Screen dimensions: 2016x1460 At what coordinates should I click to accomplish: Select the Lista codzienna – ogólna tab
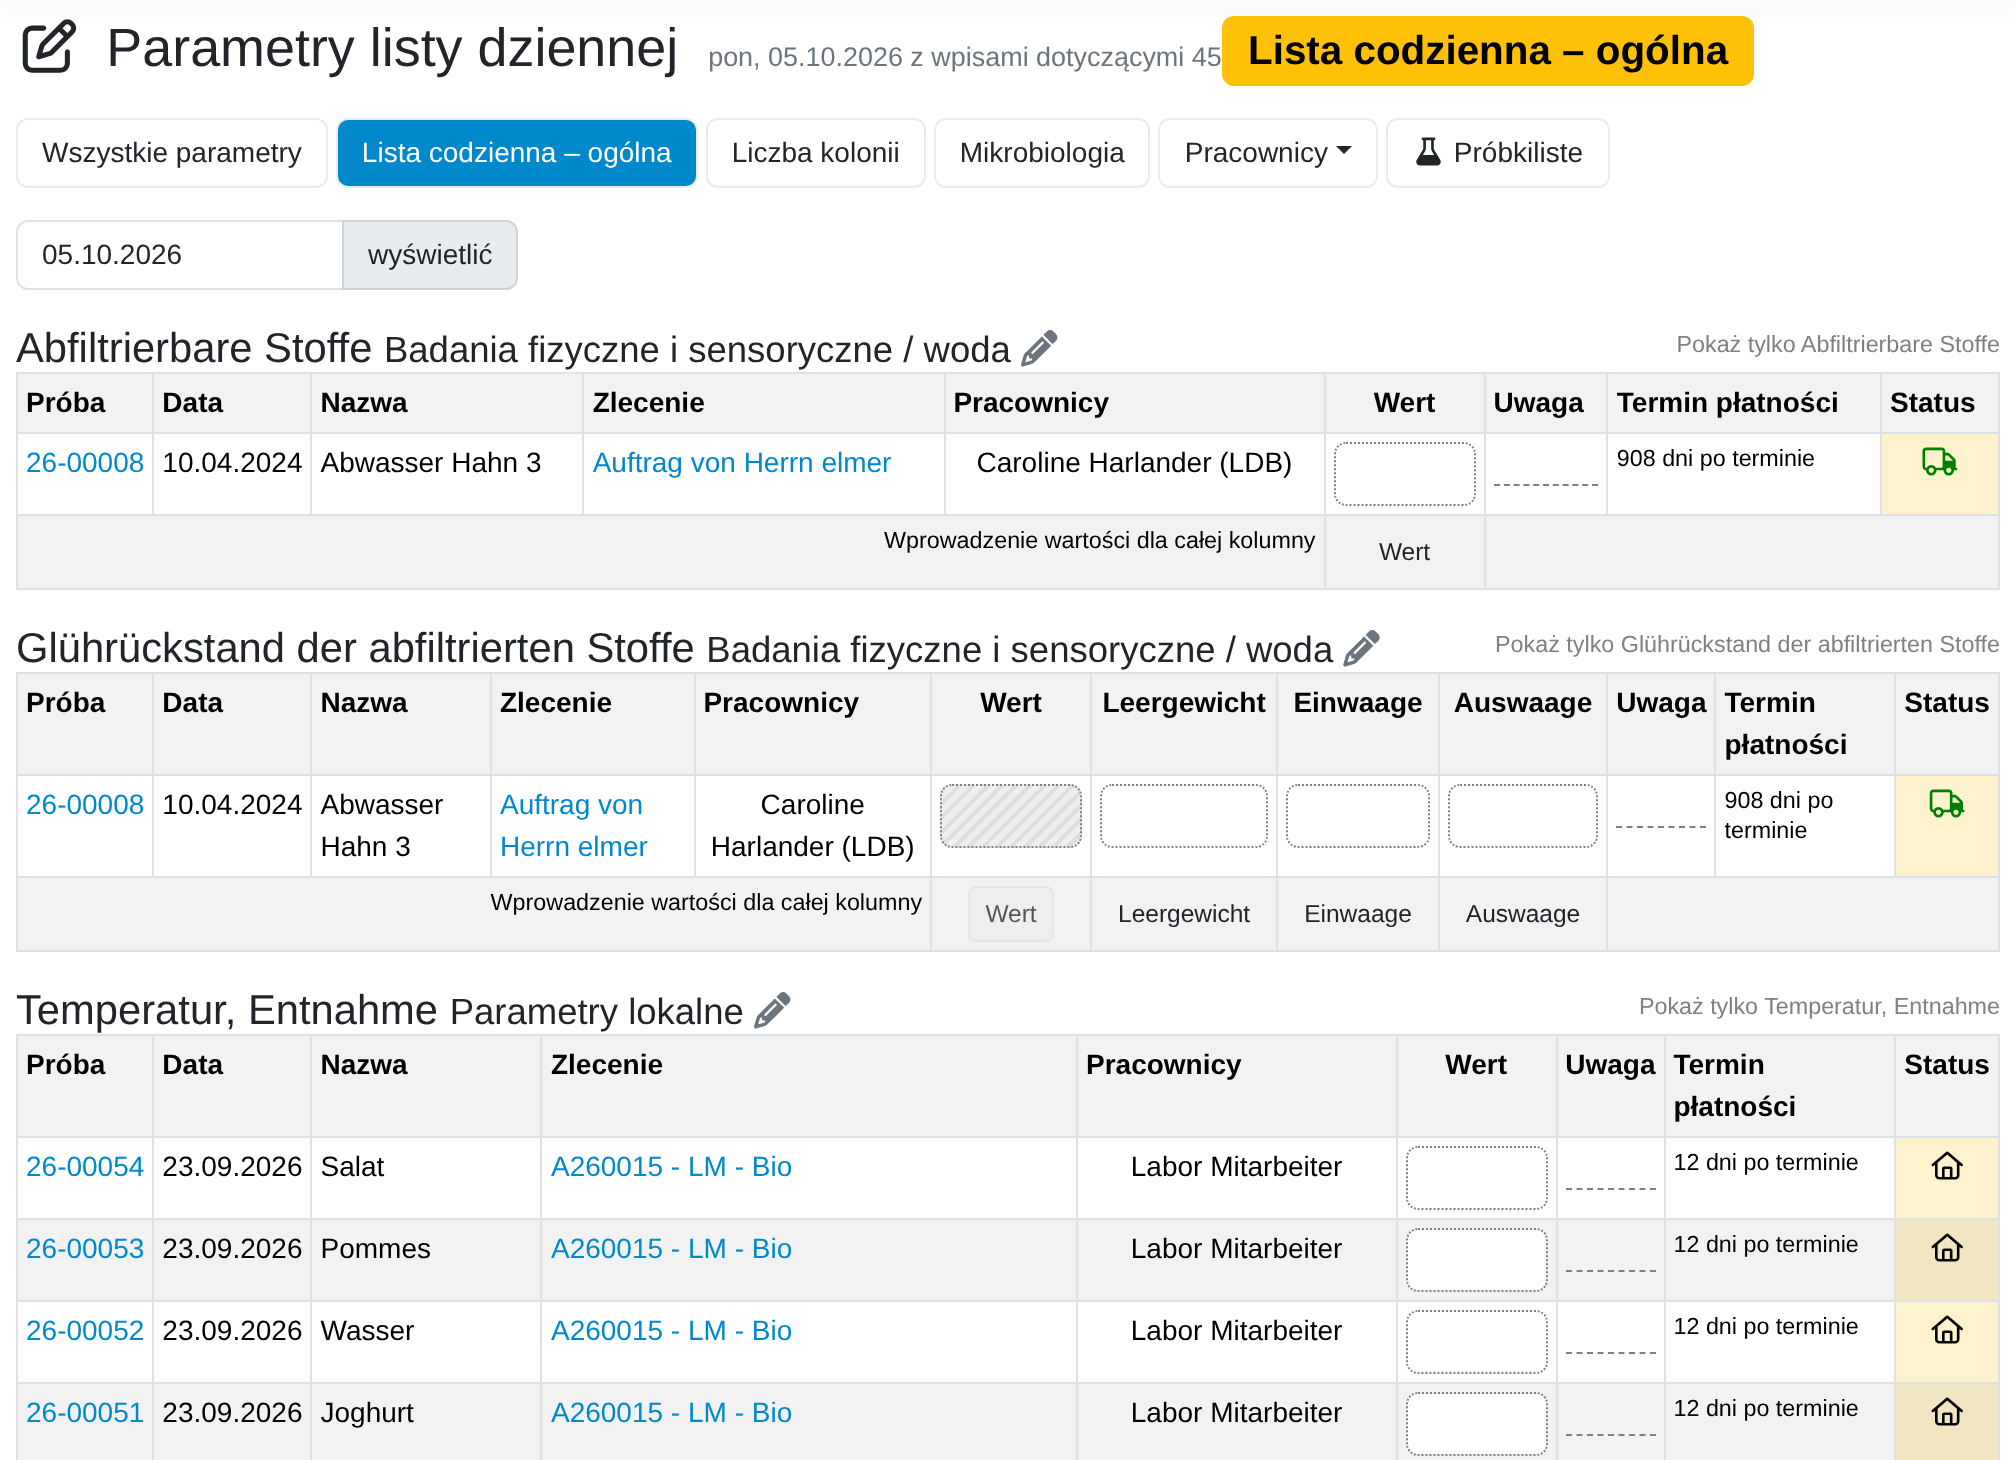[x=516, y=153]
